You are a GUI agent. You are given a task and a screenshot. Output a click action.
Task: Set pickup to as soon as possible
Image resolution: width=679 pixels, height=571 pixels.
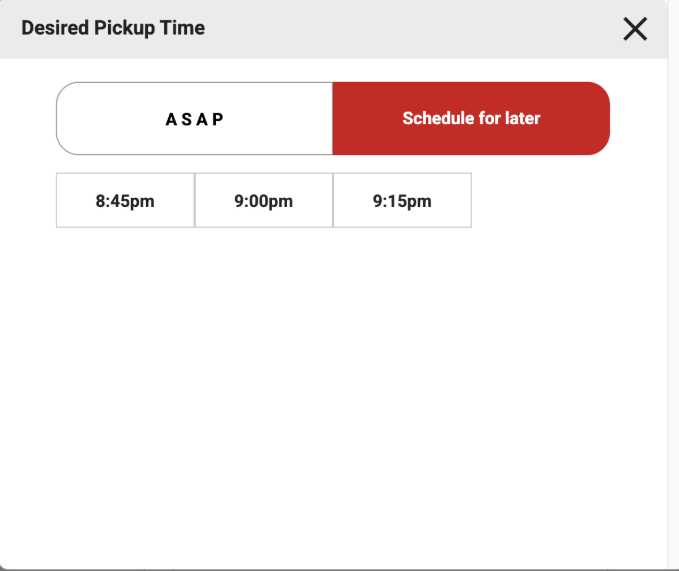tap(194, 118)
